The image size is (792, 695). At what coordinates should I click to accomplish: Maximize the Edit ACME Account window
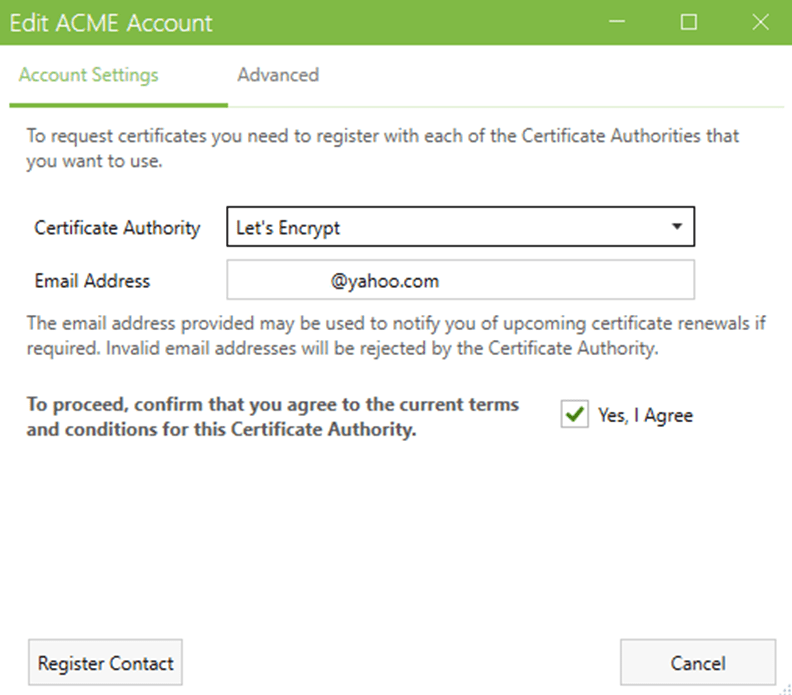pyautogui.click(x=689, y=22)
